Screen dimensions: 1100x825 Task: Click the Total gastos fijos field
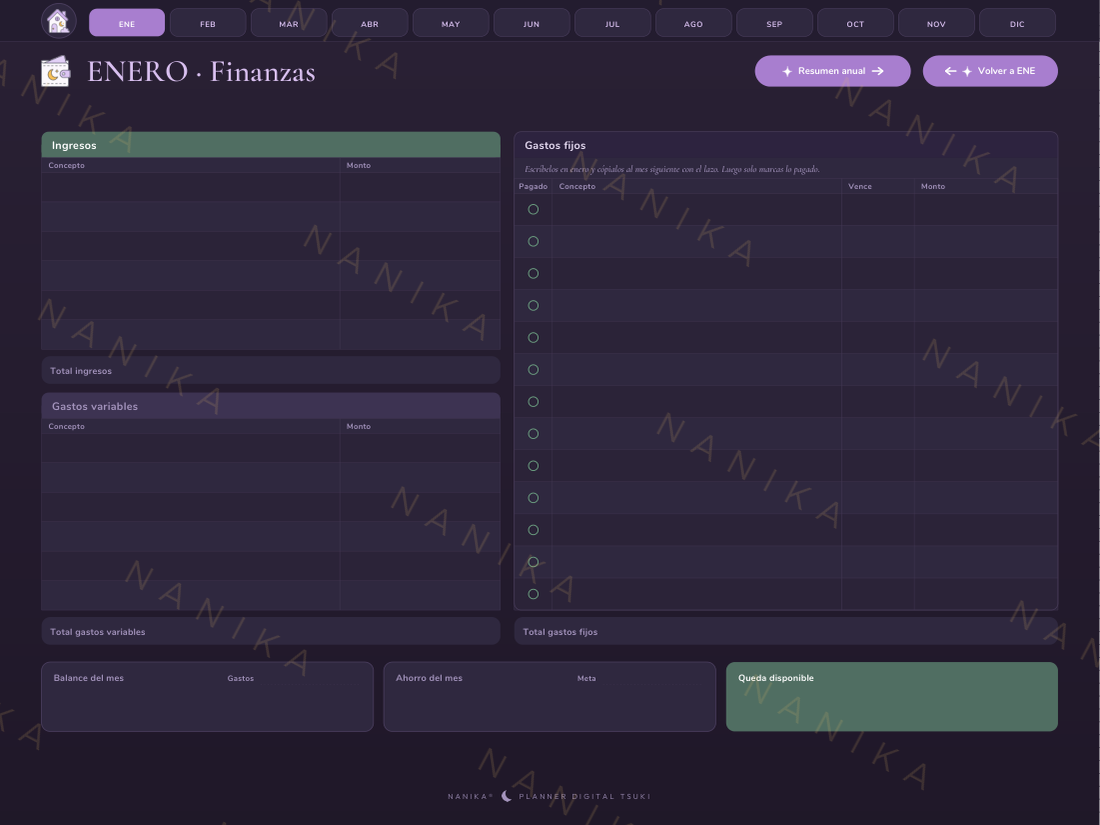click(786, 631)
